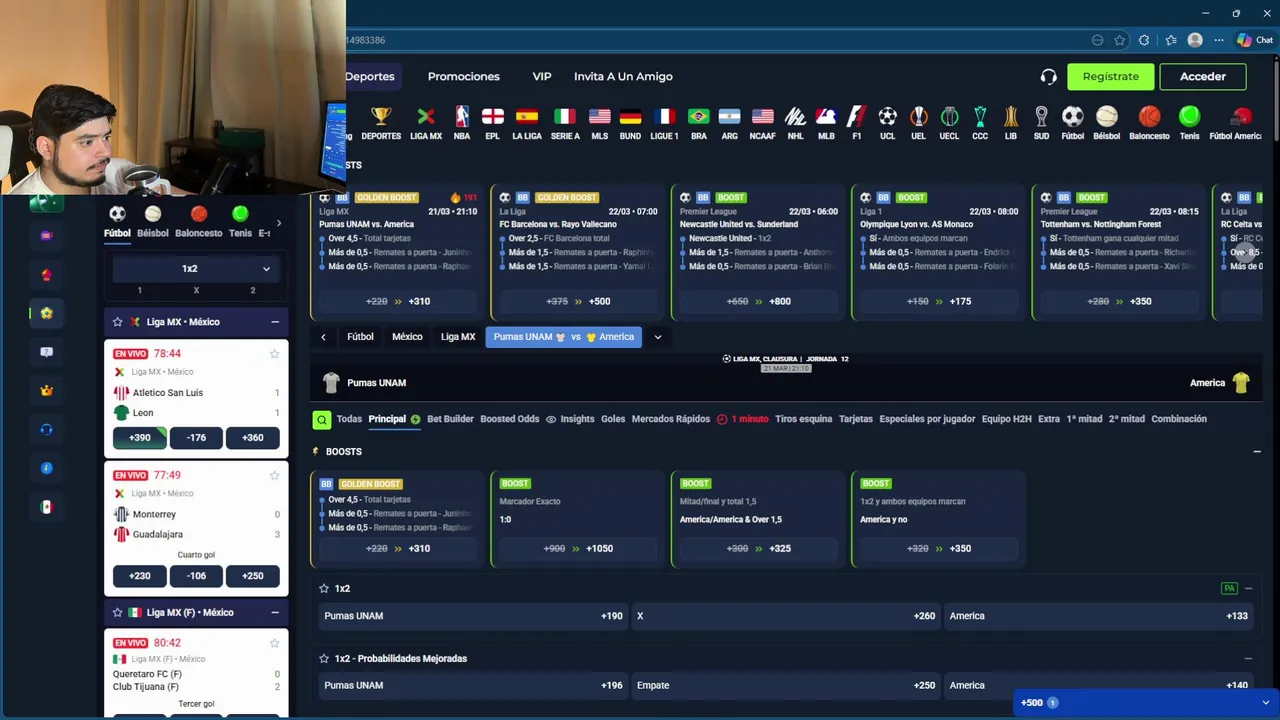Select Empate odds +250
Viewport: 1280px width, 720px height.
[x=786, y=685]
